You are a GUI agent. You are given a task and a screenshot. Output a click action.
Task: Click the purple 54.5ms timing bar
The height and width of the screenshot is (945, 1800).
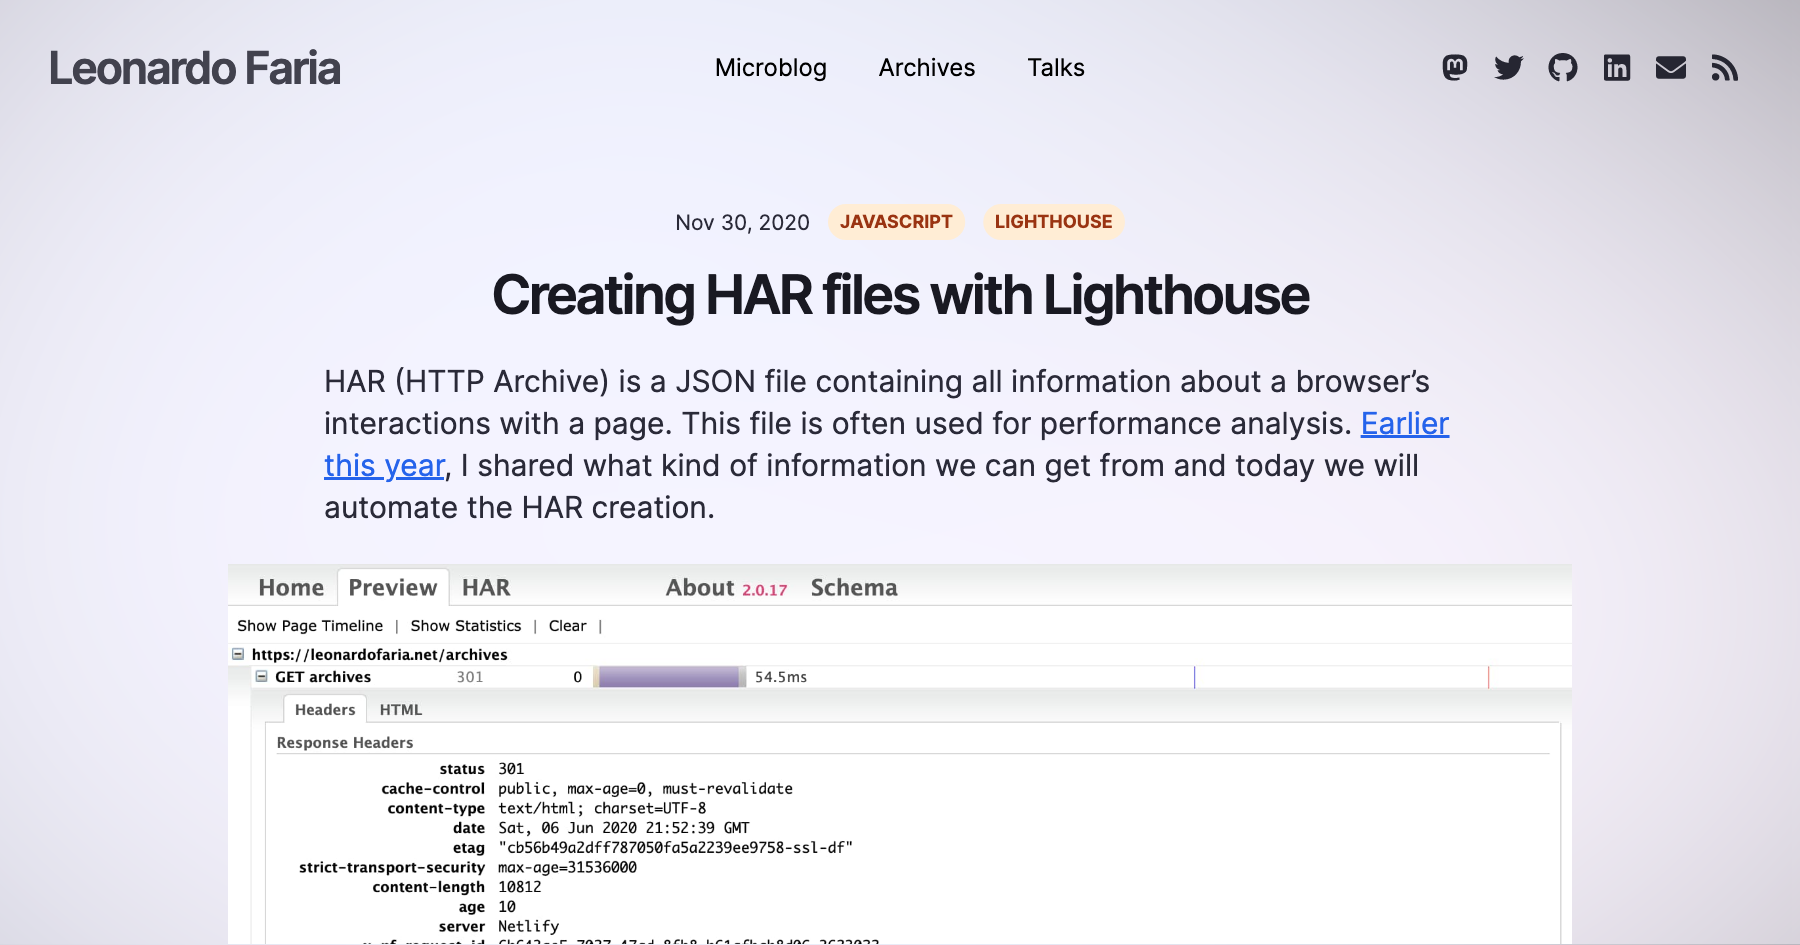click(670, 676)
